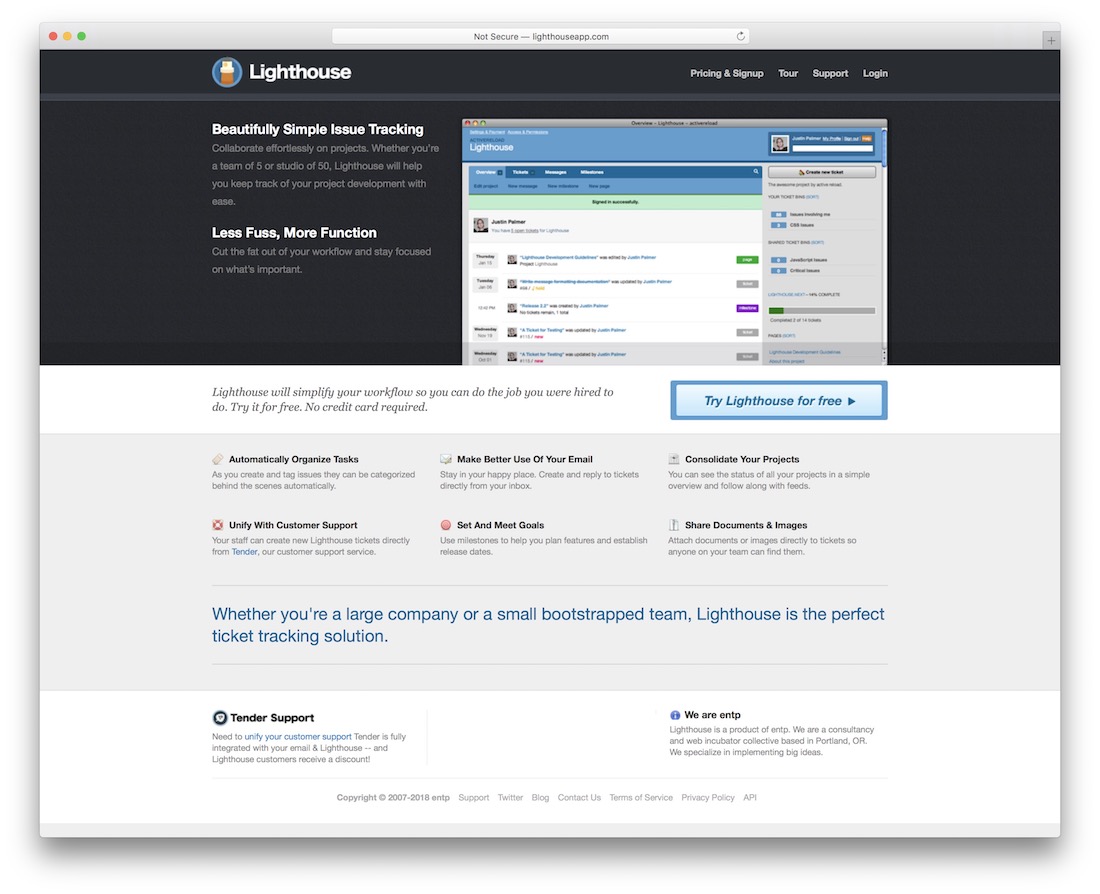This screenshot has height=894, width=1100.
Task: Open the Pricing & Signup page
Action: 726,73
